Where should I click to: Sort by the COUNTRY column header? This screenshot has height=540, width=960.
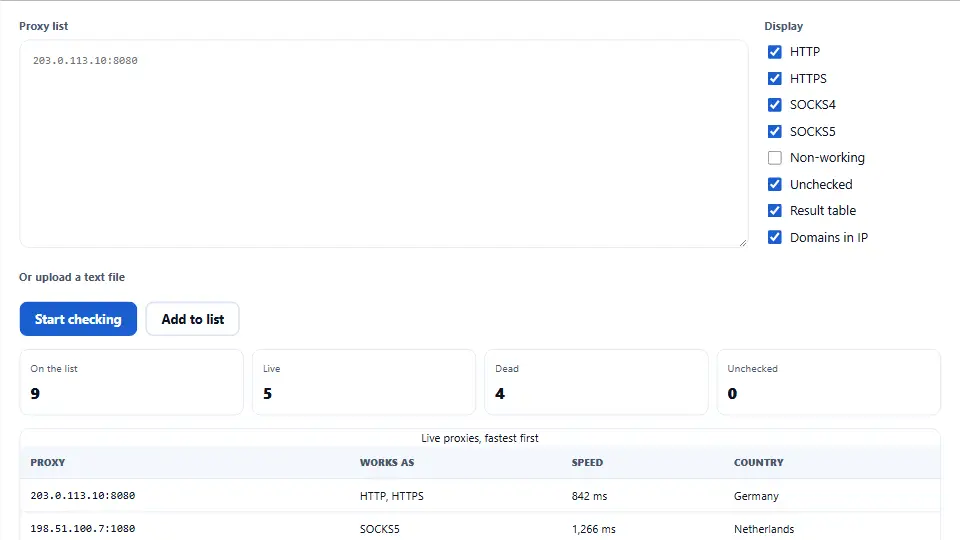pyautogui.click(x=759, y=463)
